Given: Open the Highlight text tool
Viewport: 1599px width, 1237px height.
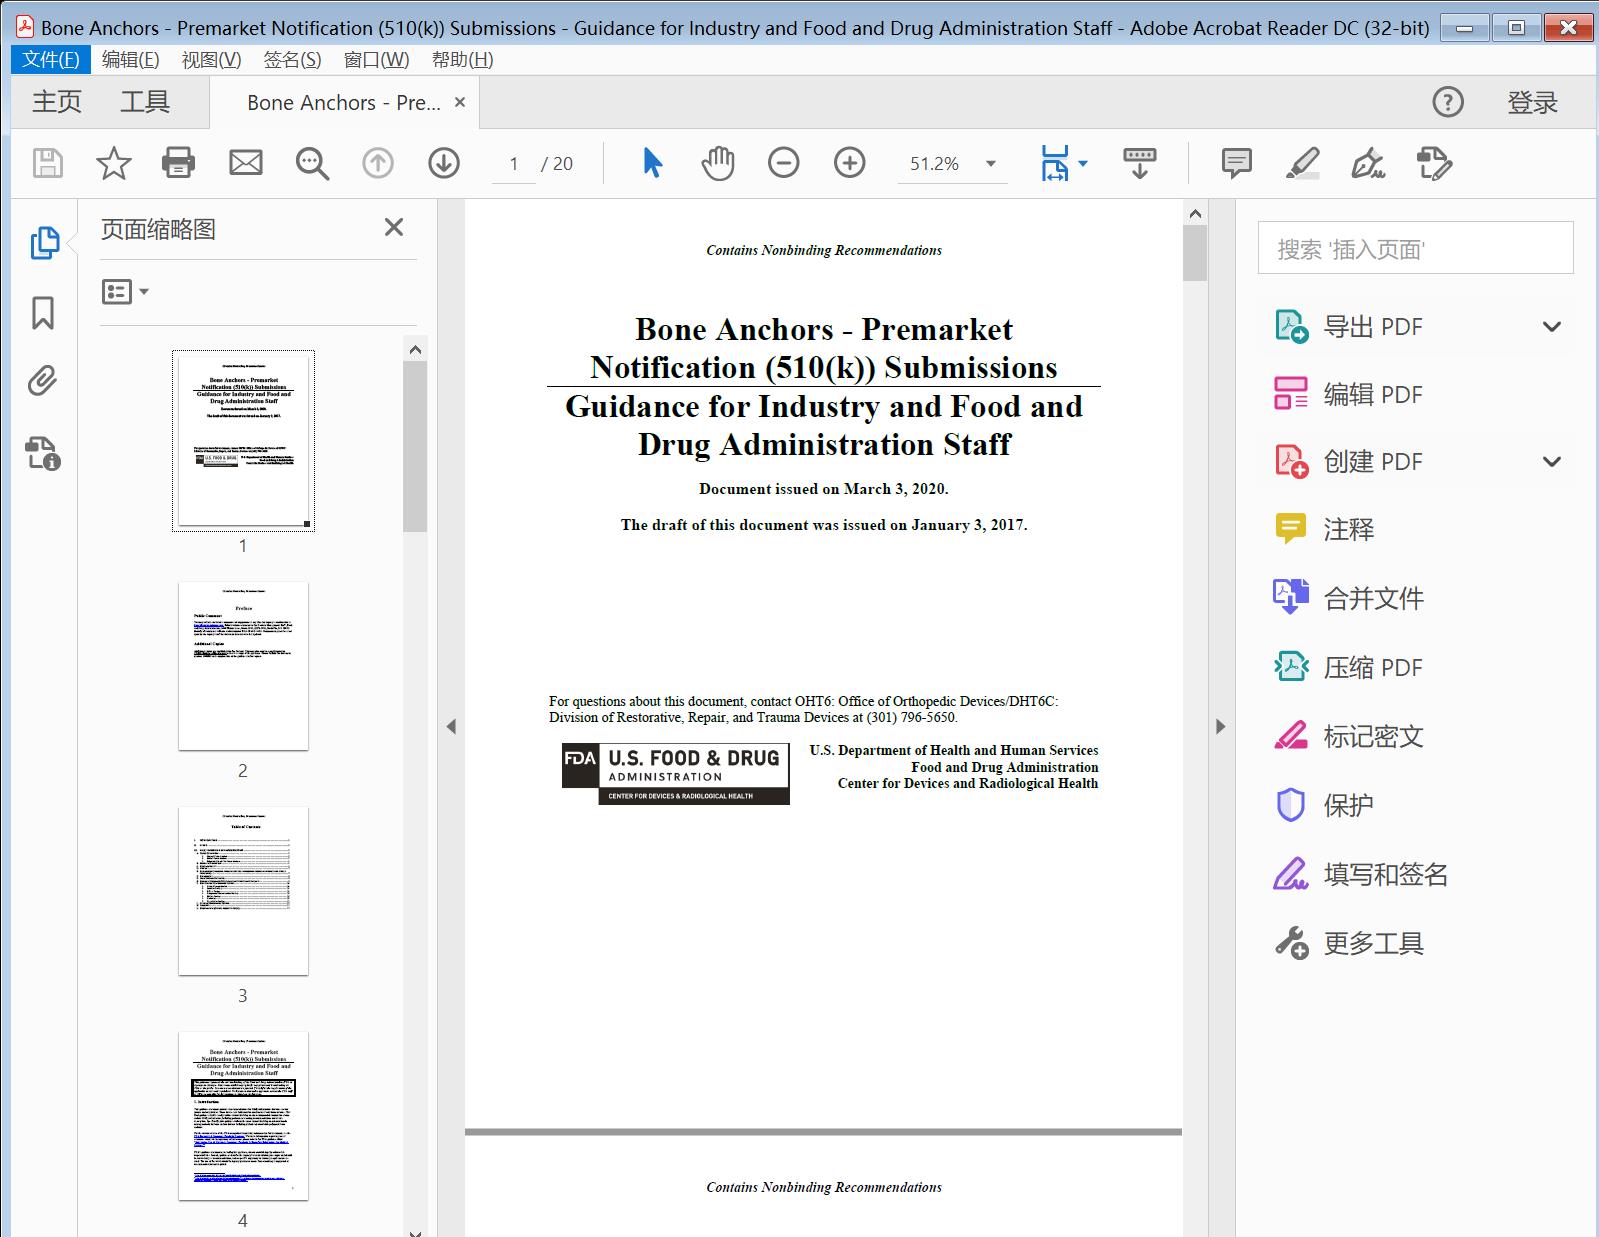Looking at the screenshot, I should pos(1301,163).
